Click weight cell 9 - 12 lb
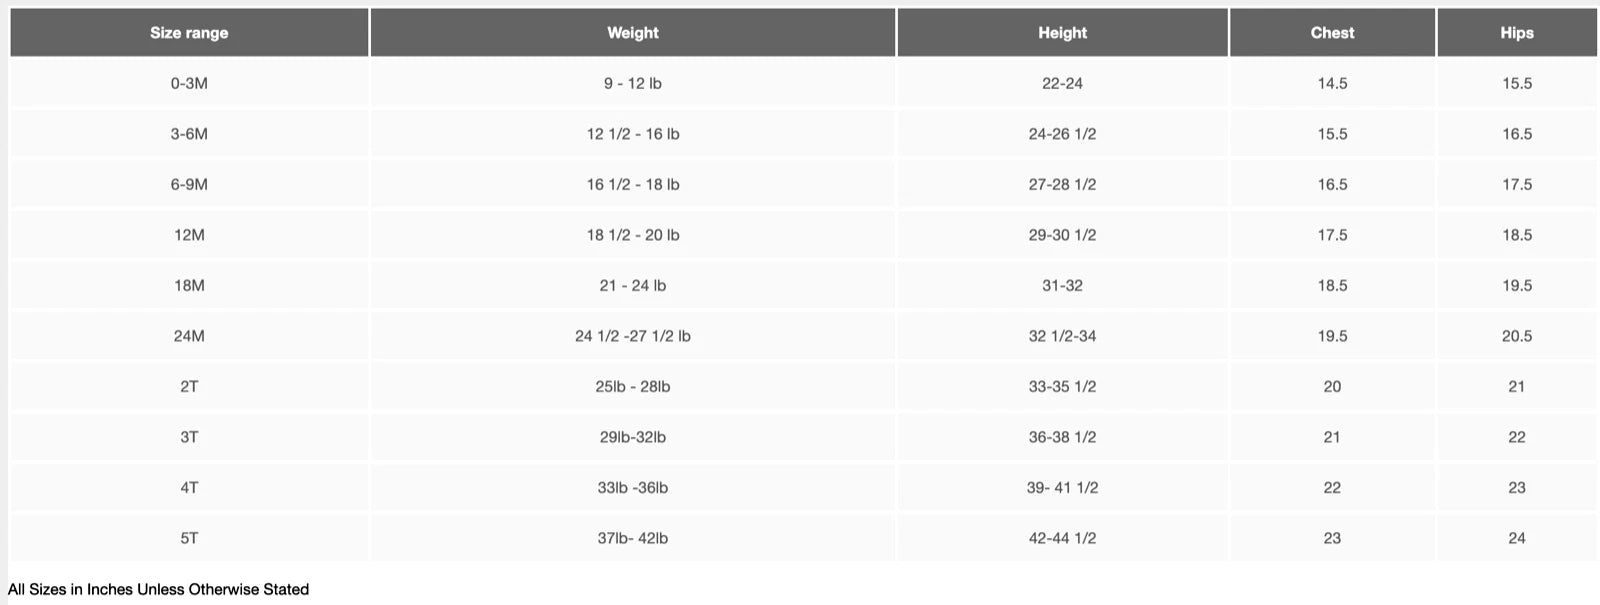This screenshot has width=1600, height=605. point(632,84)
